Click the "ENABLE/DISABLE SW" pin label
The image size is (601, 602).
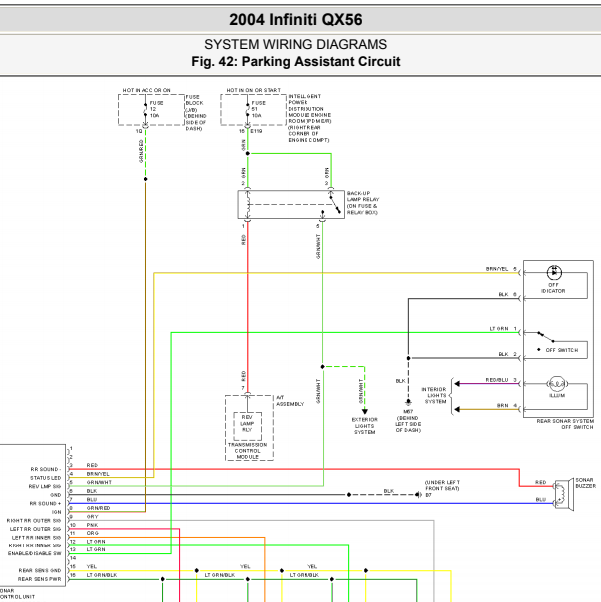click(35, 553)
